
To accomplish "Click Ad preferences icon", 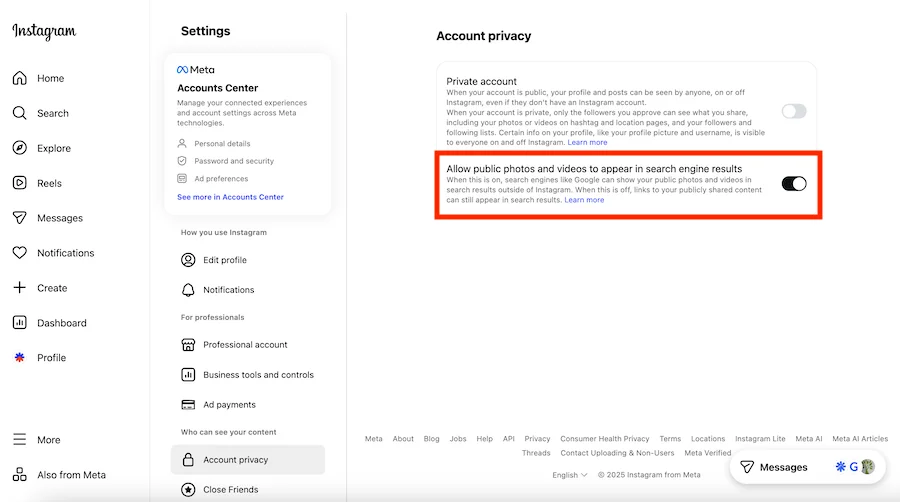I will click(182, 178).
